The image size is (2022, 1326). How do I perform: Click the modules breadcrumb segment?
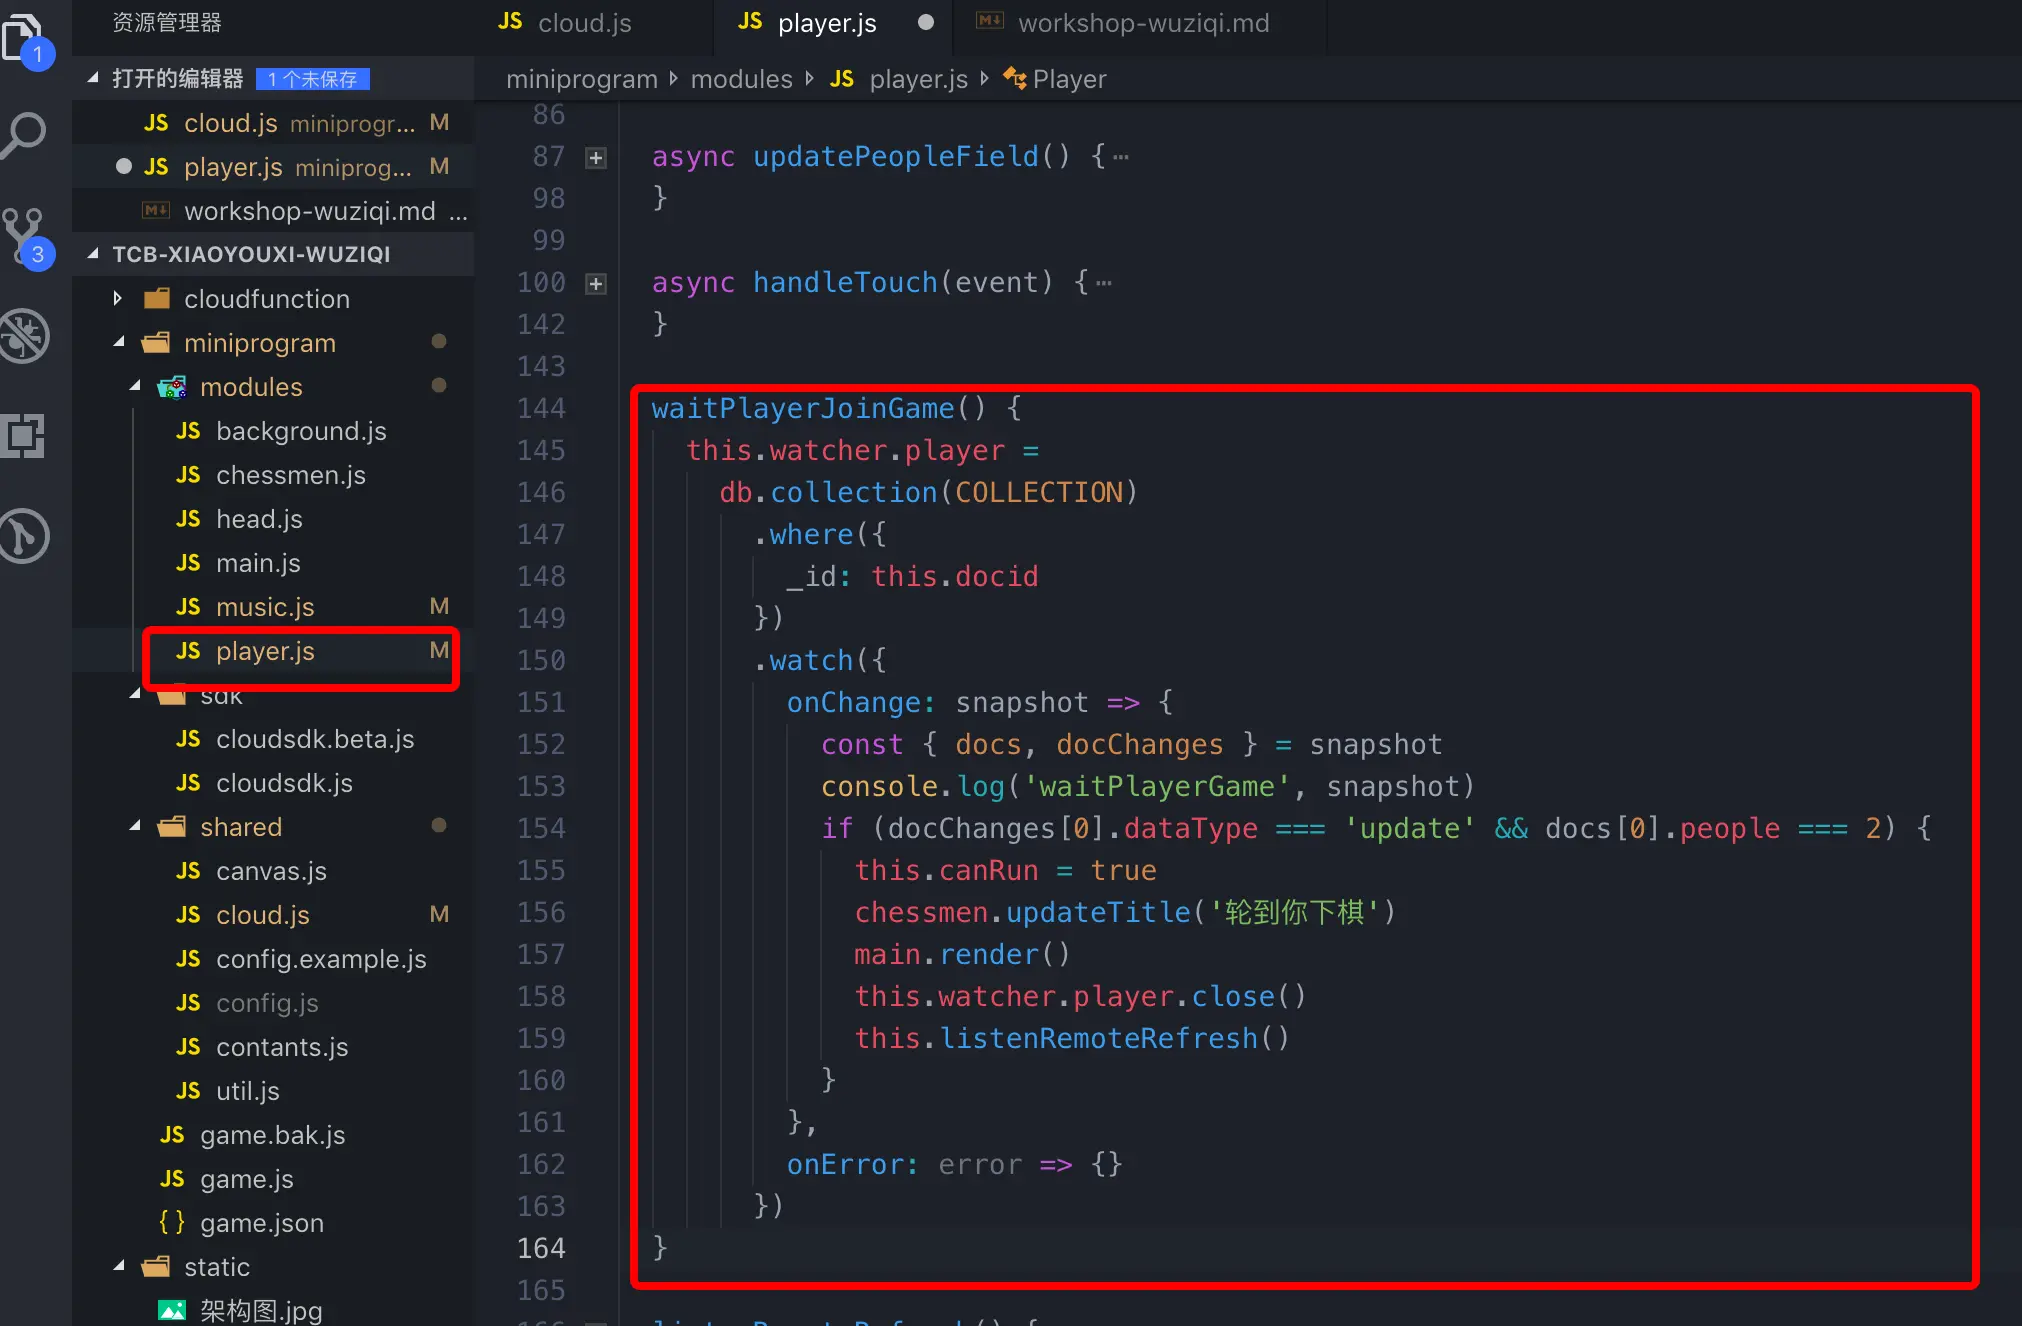click(741, 79)
